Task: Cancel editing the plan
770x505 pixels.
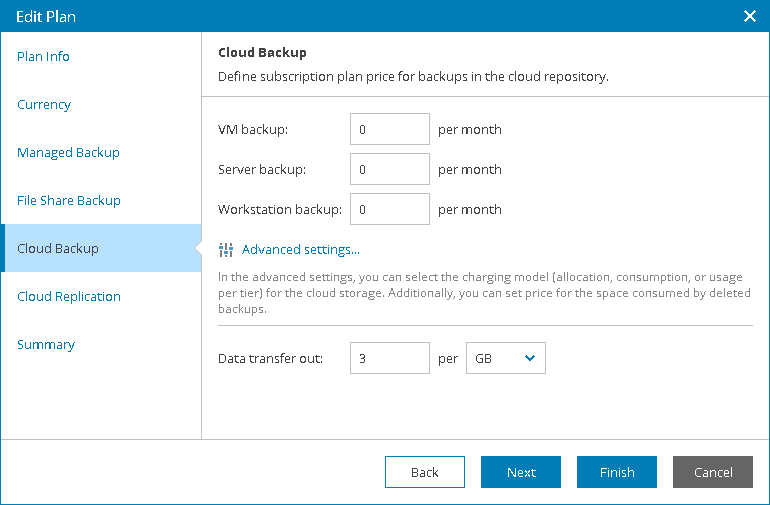Action: point(713,472)
